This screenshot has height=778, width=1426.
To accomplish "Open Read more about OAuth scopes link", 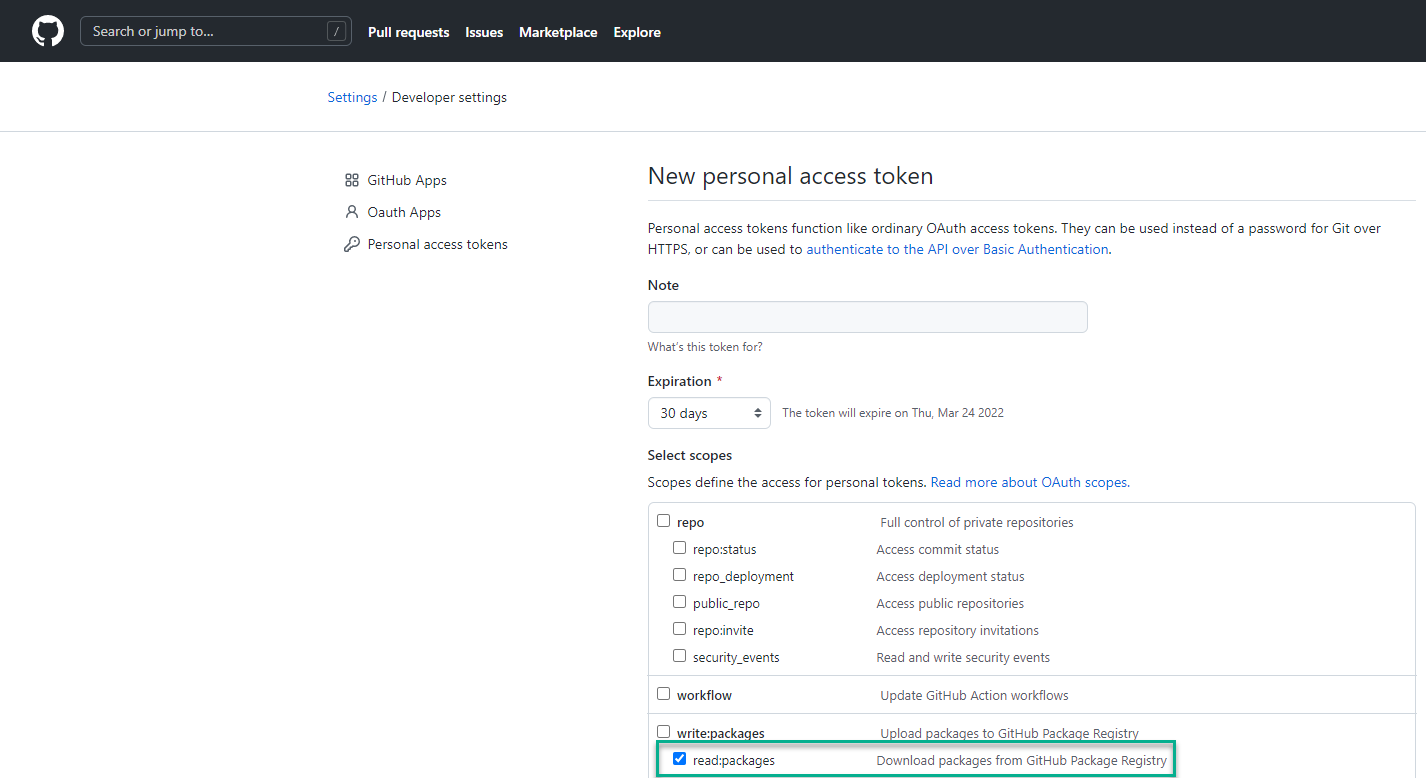I will pos(1030,482).
